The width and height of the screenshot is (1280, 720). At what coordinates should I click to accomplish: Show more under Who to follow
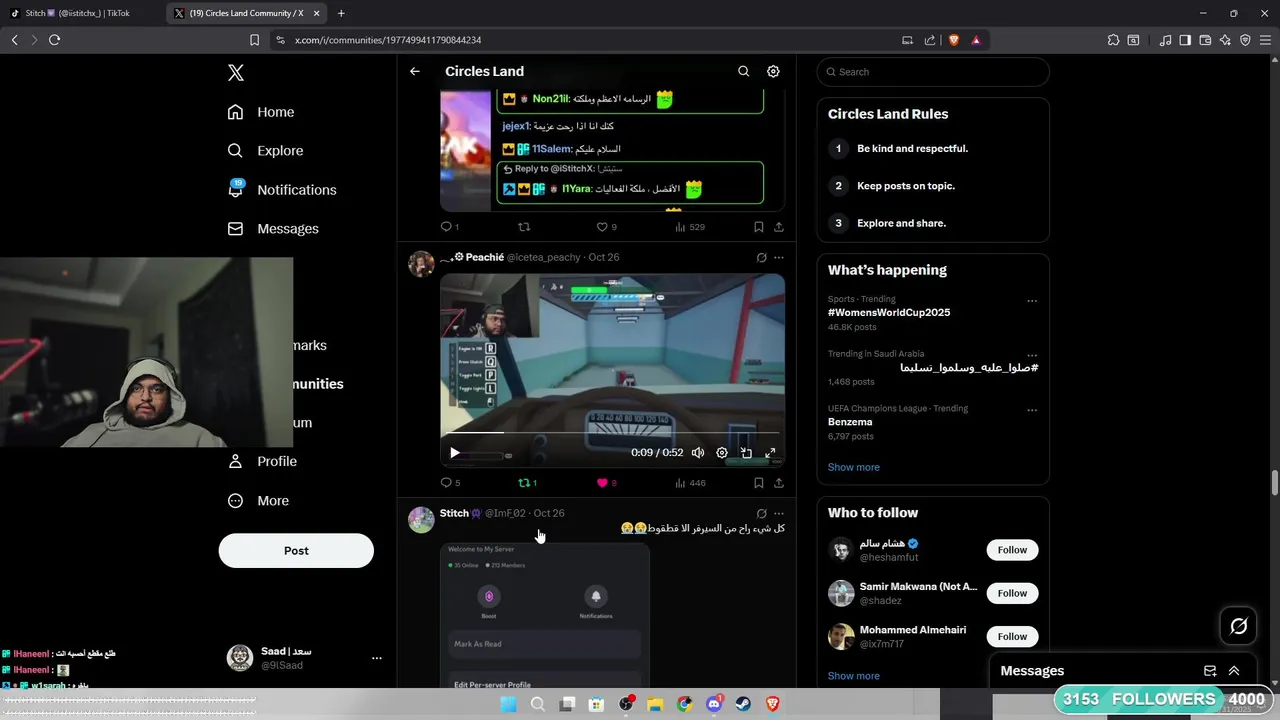[854, 676]
